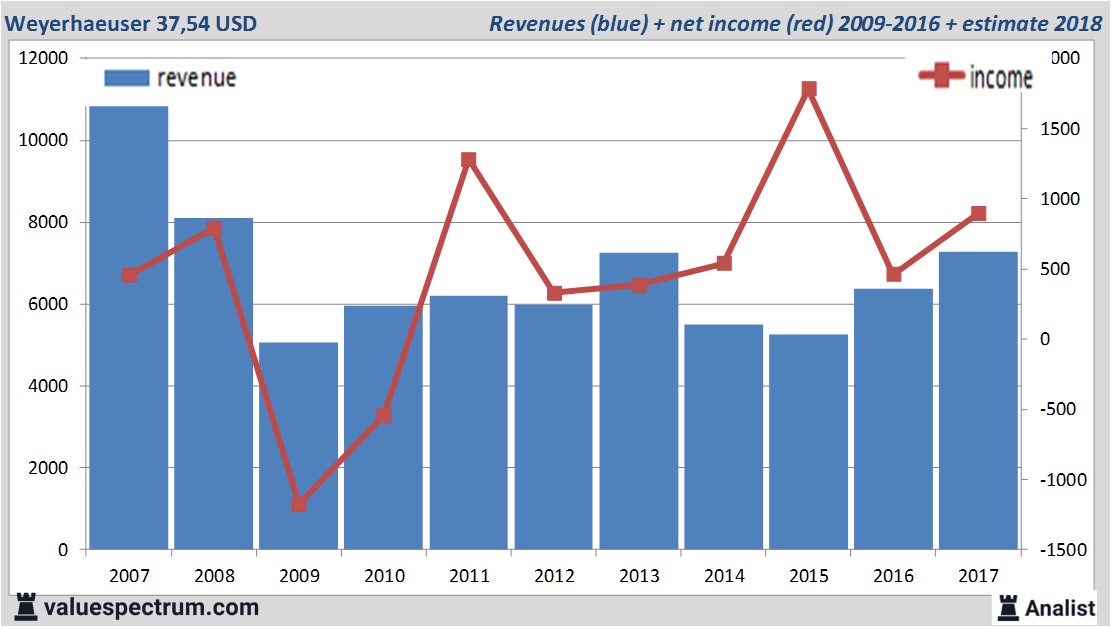Select the 2007 revenue bar

[129, 328]
